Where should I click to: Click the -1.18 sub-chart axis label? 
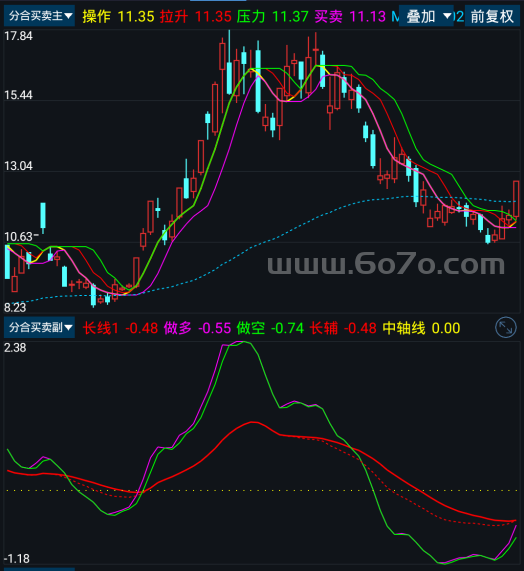17,559
